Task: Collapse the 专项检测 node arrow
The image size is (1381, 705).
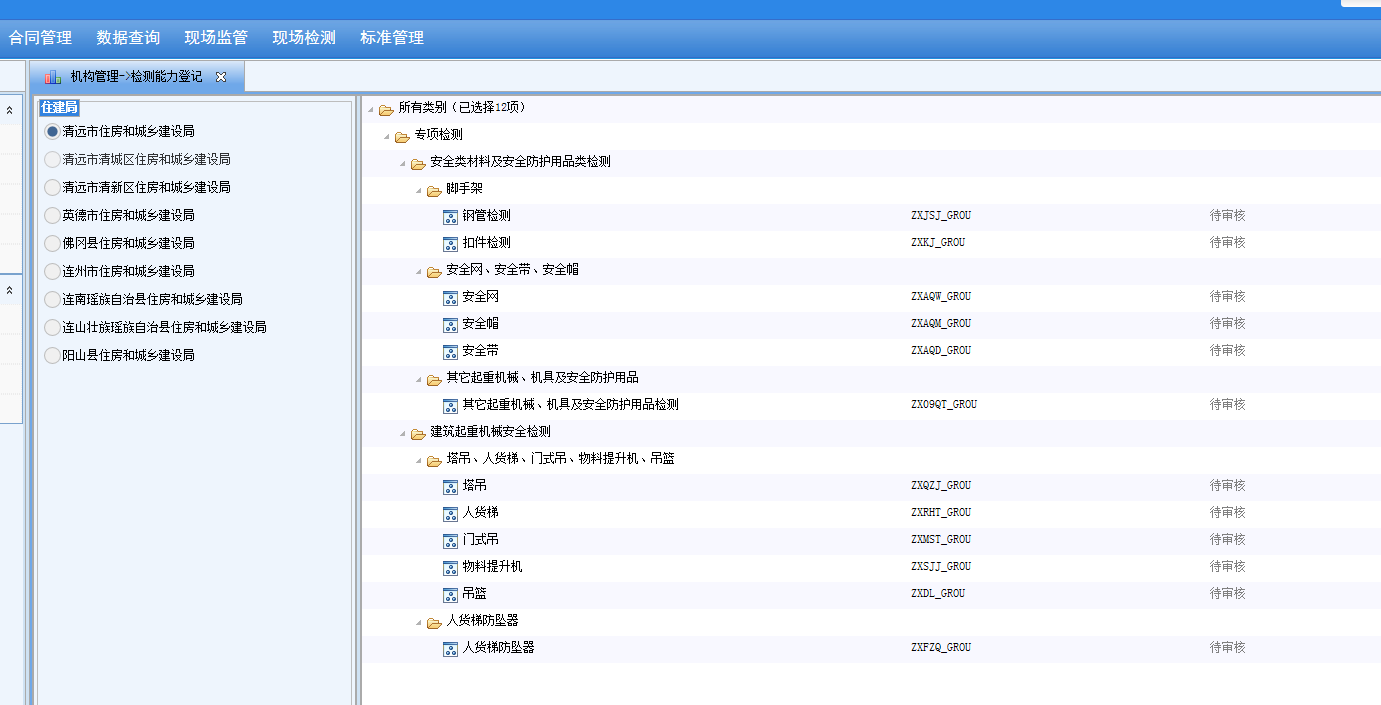Action: coord(386,136)
